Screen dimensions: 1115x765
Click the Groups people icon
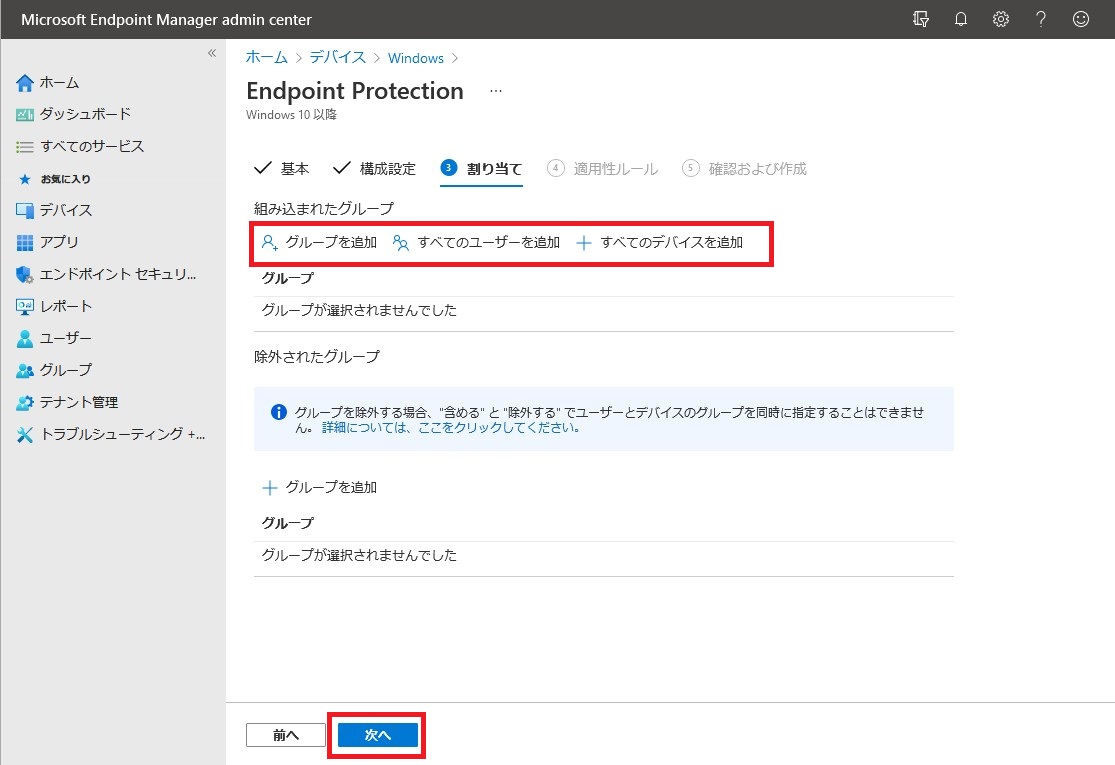tap(25, 370)
